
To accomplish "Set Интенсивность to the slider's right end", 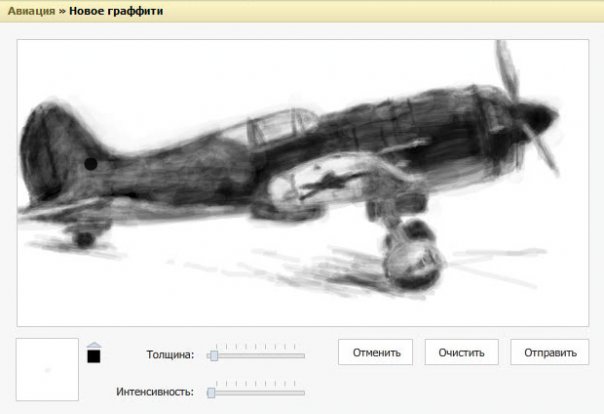I will (x=303, y=393).
